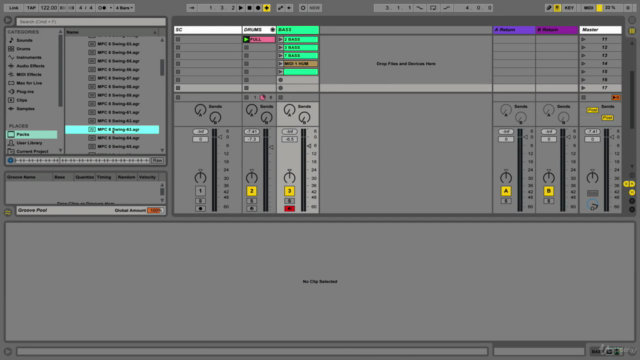Launch master scene 14
The image size is (640, 360).
click(584, 64)
